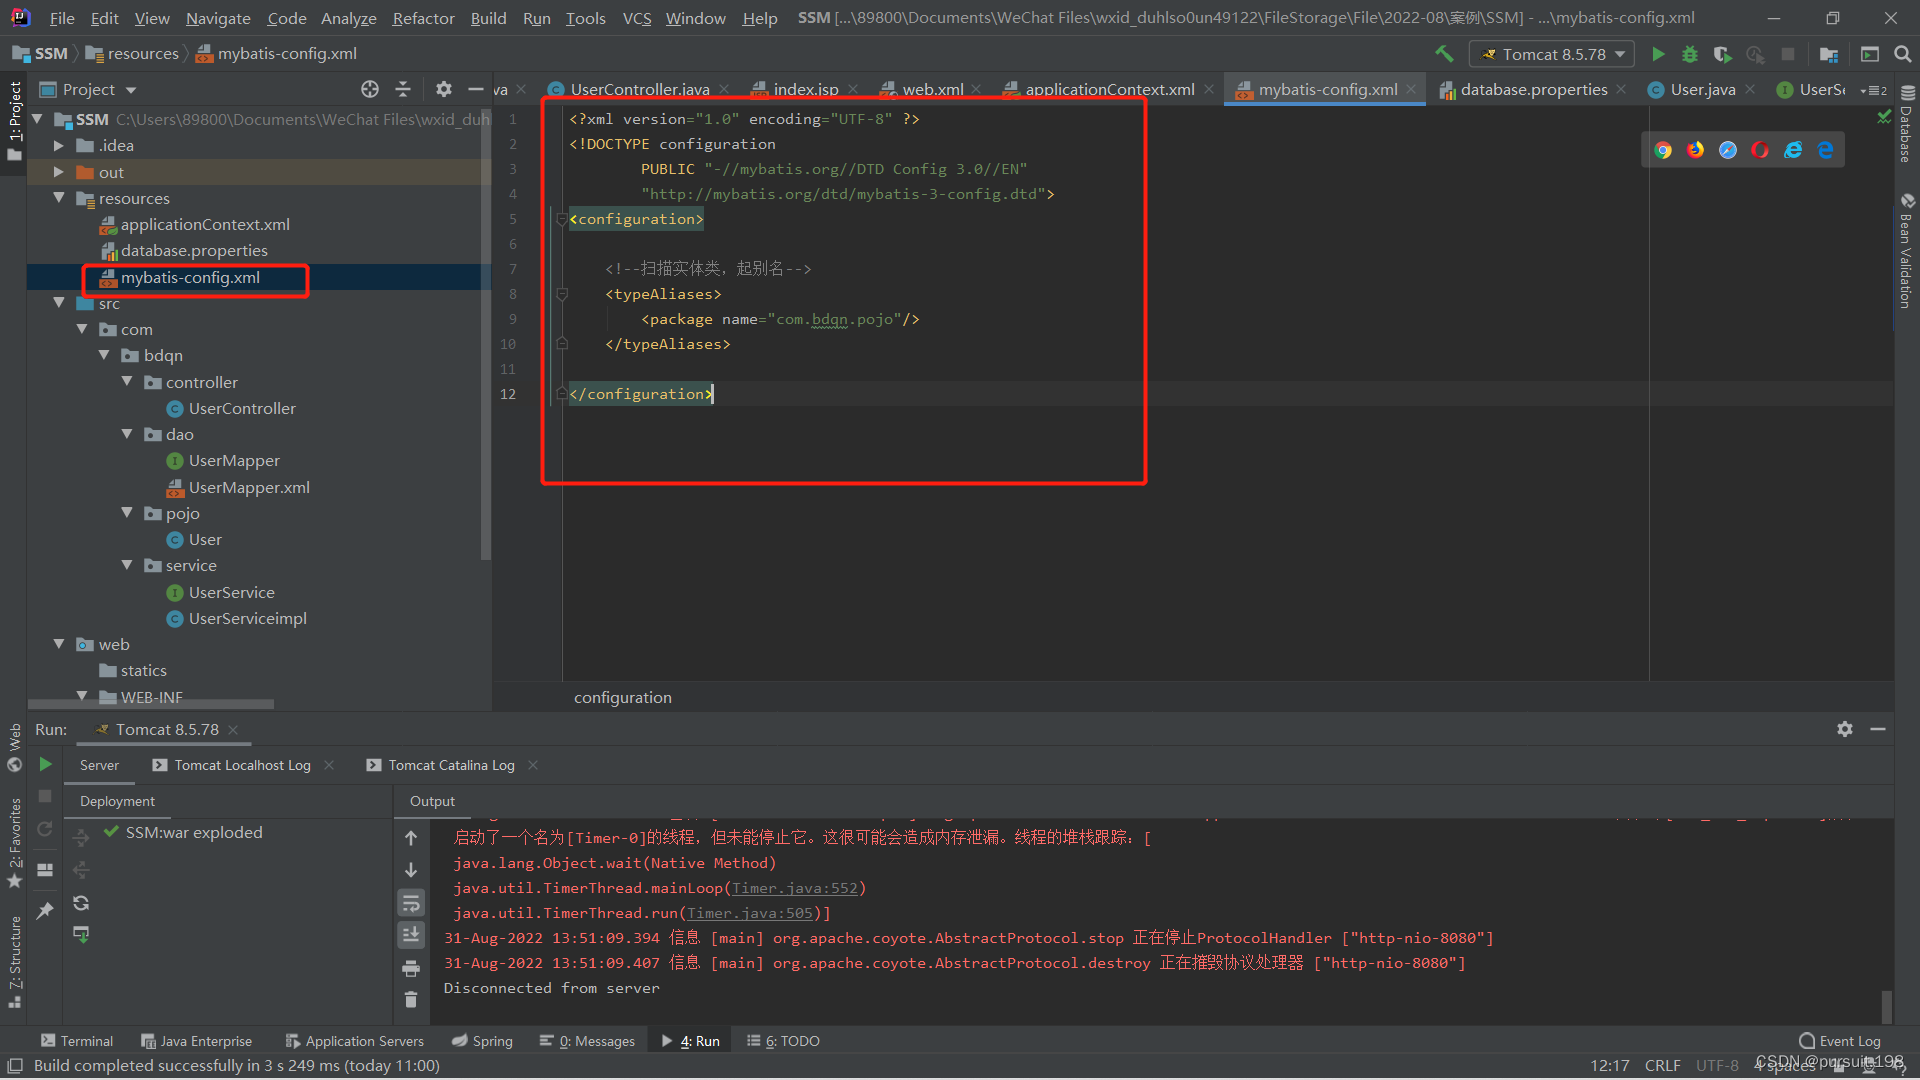
Task: Switch to the database.properties tab
Action: pyautogui.click(x=1533, y=89)
